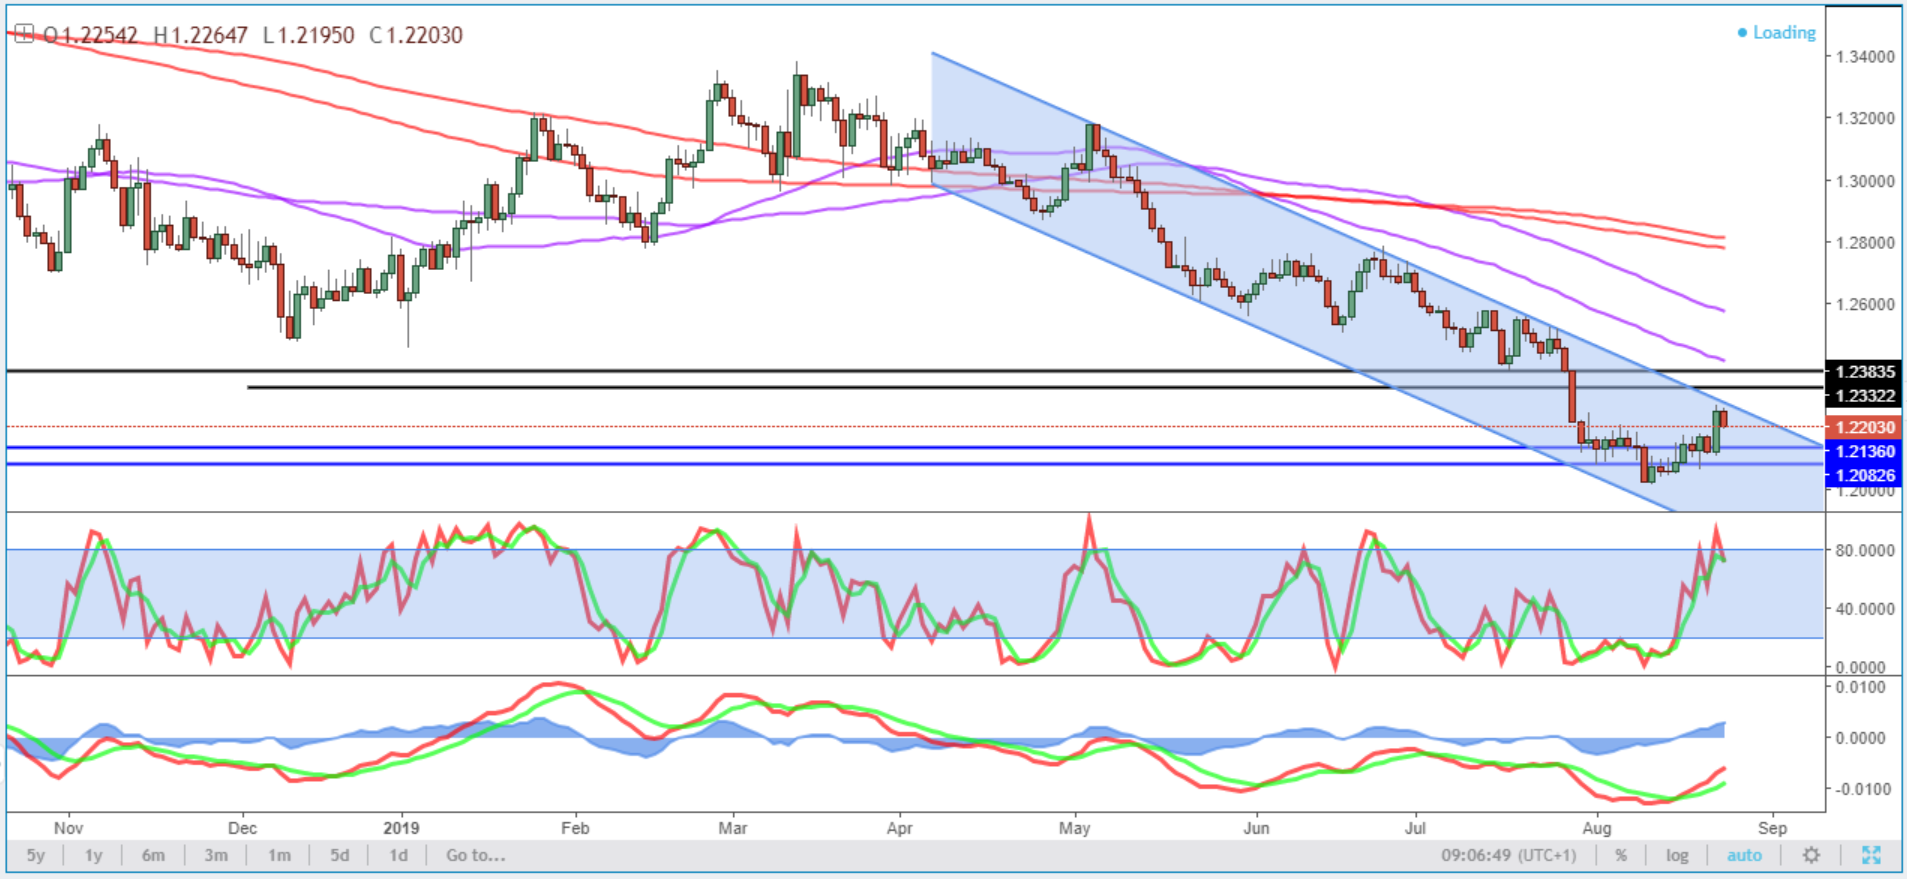1907x879 pixels.
Task: Click the 1.23322 price level label
Action: (x=1863, y=395)
